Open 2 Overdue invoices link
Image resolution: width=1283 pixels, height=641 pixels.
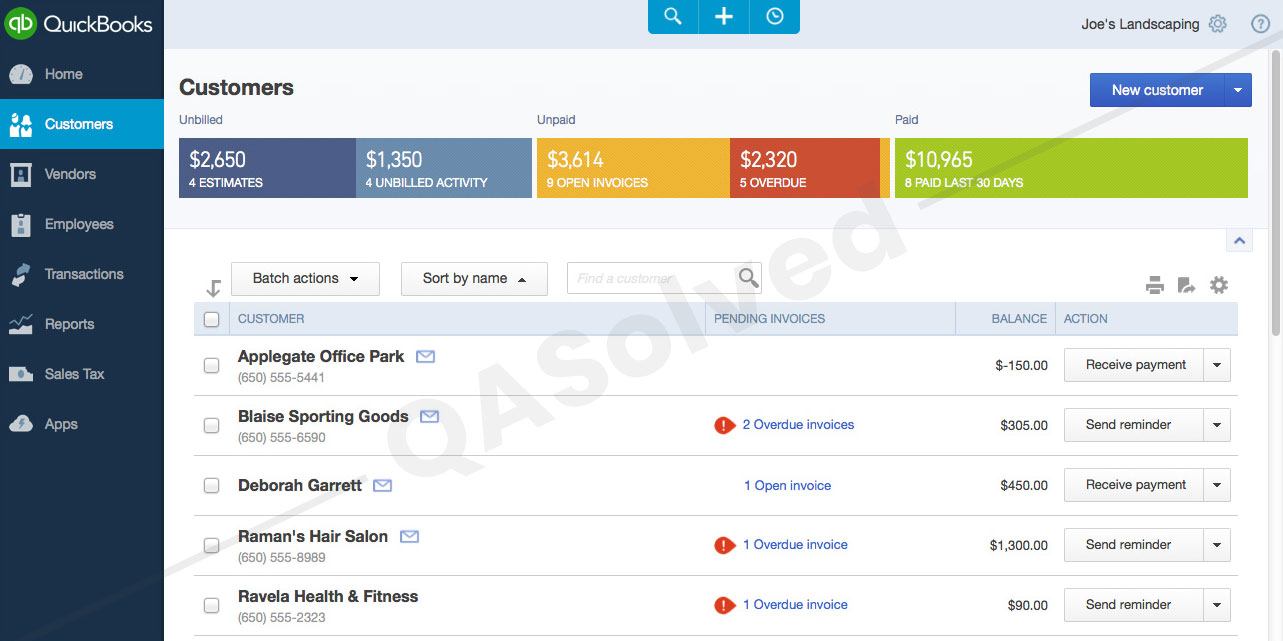pos(798,425)
